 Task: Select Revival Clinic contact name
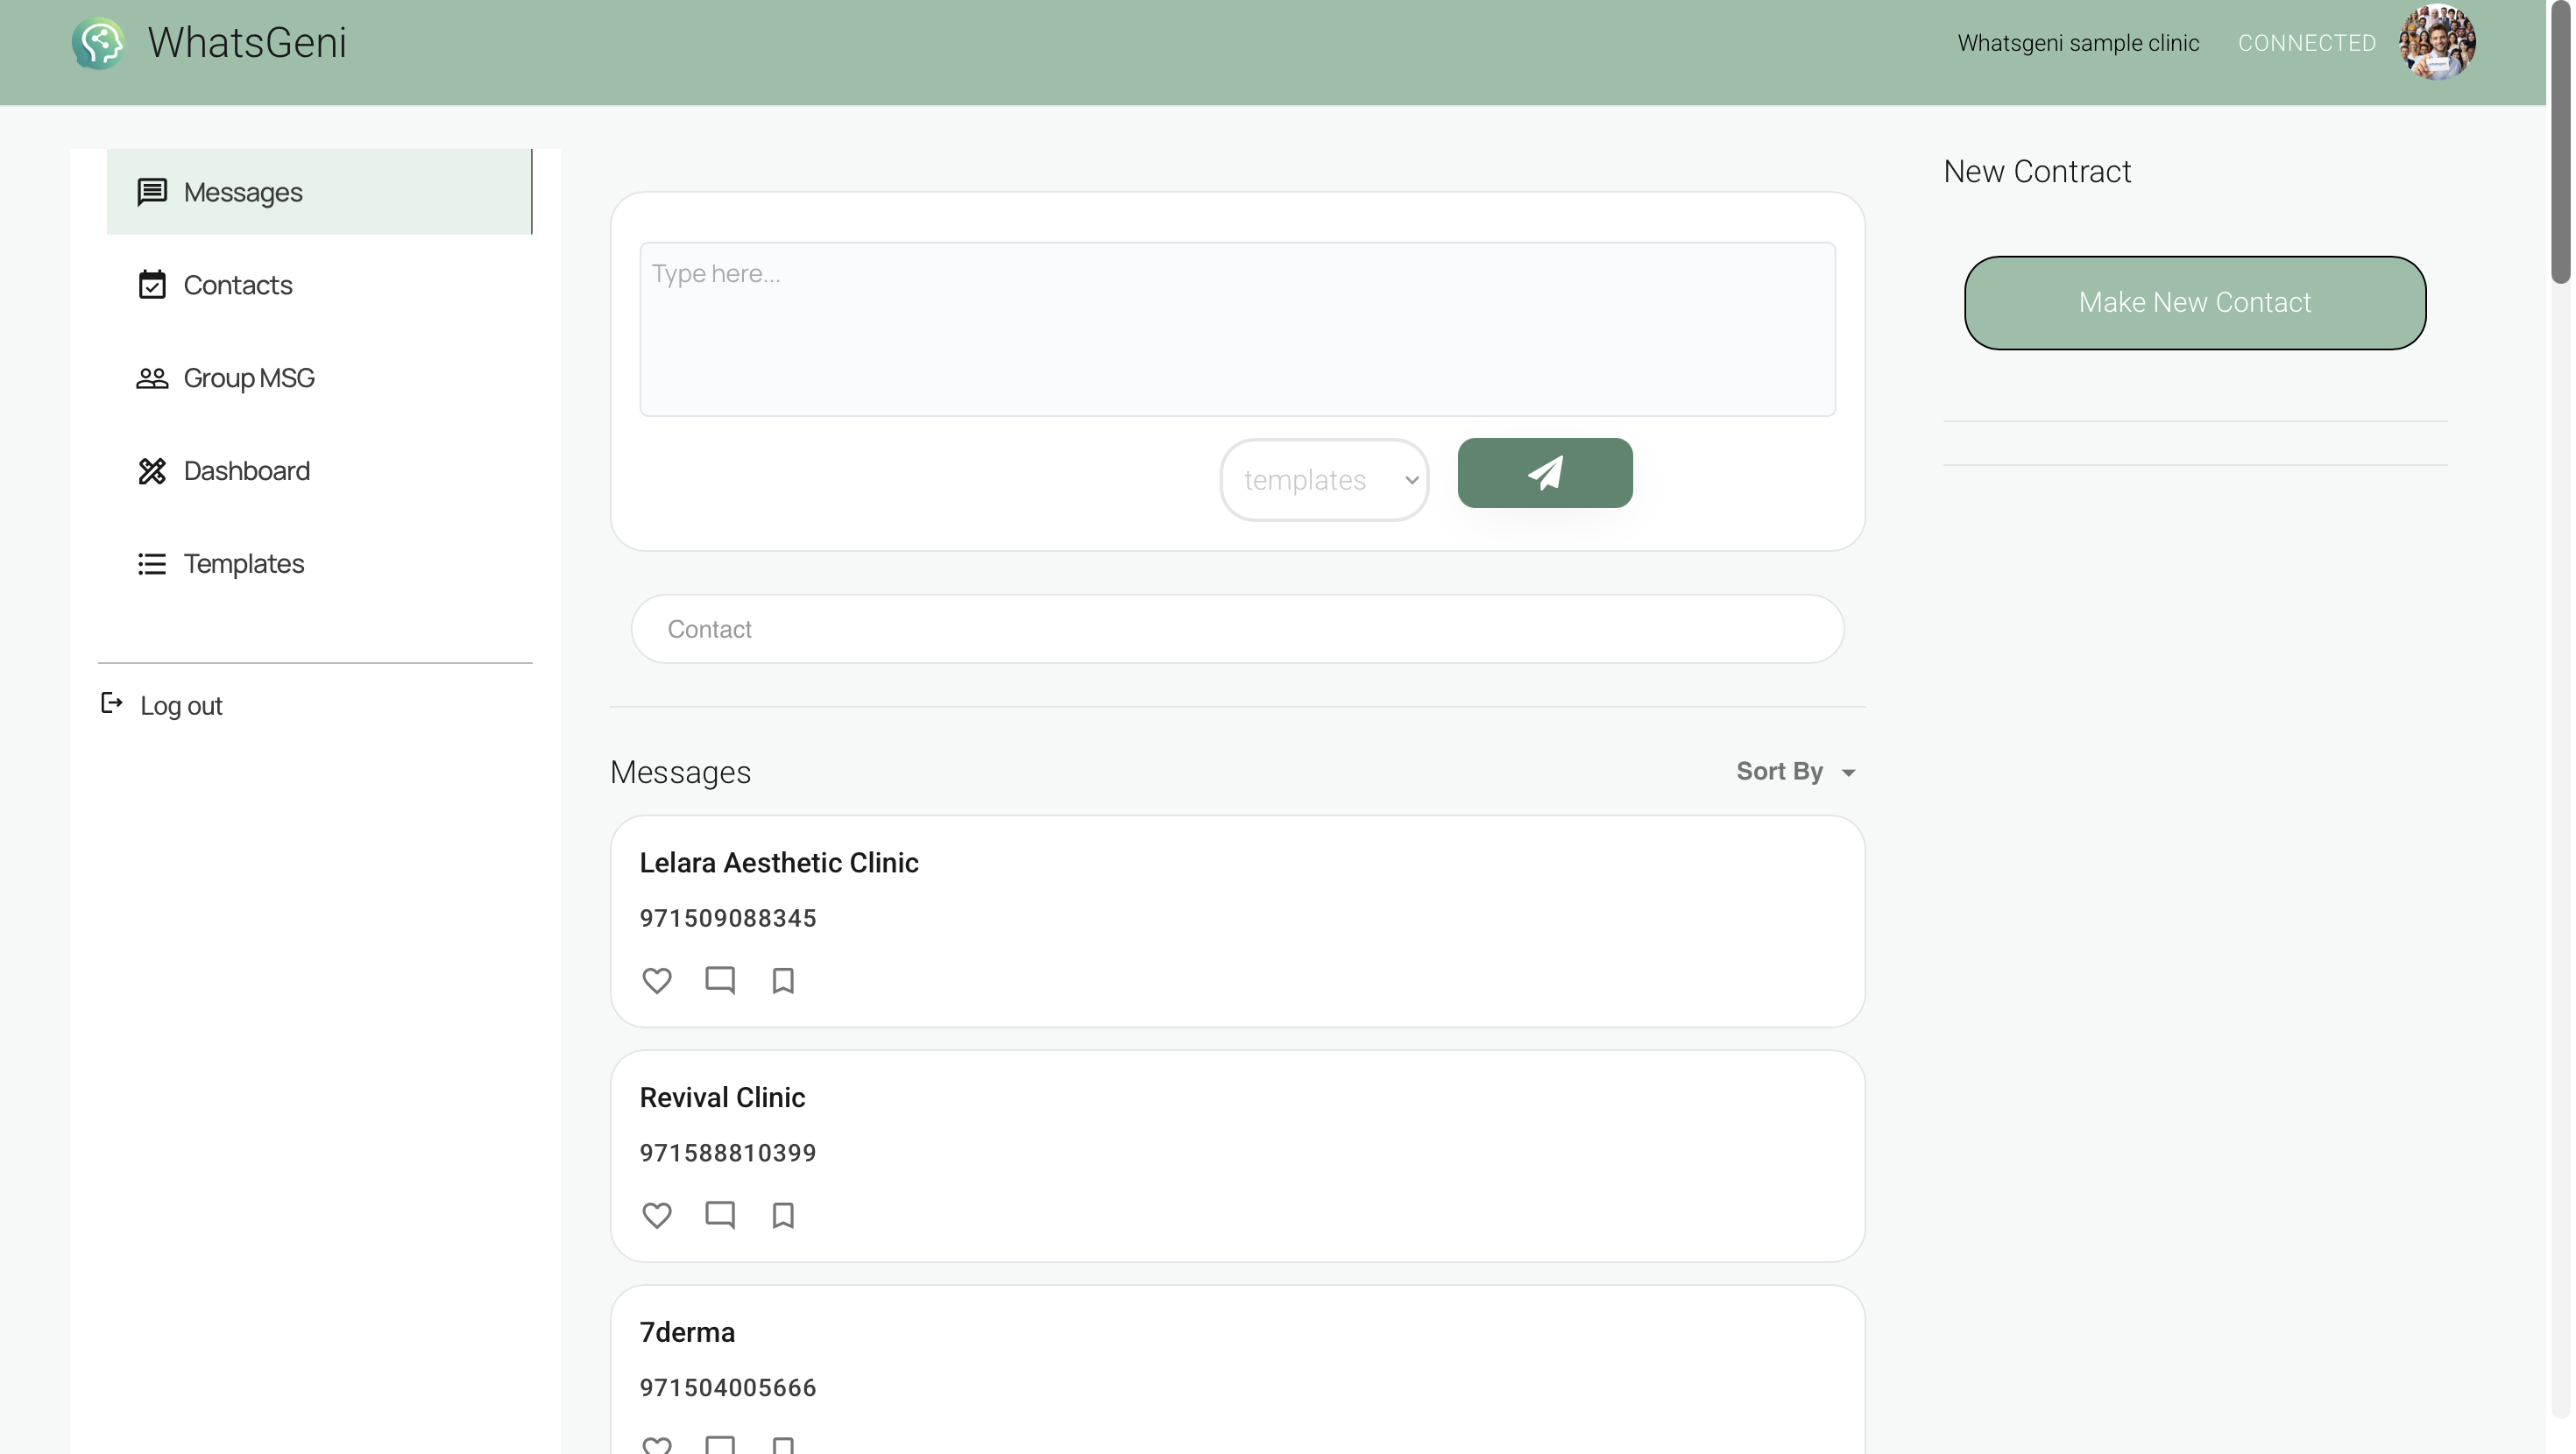(x=722, y=1098)
